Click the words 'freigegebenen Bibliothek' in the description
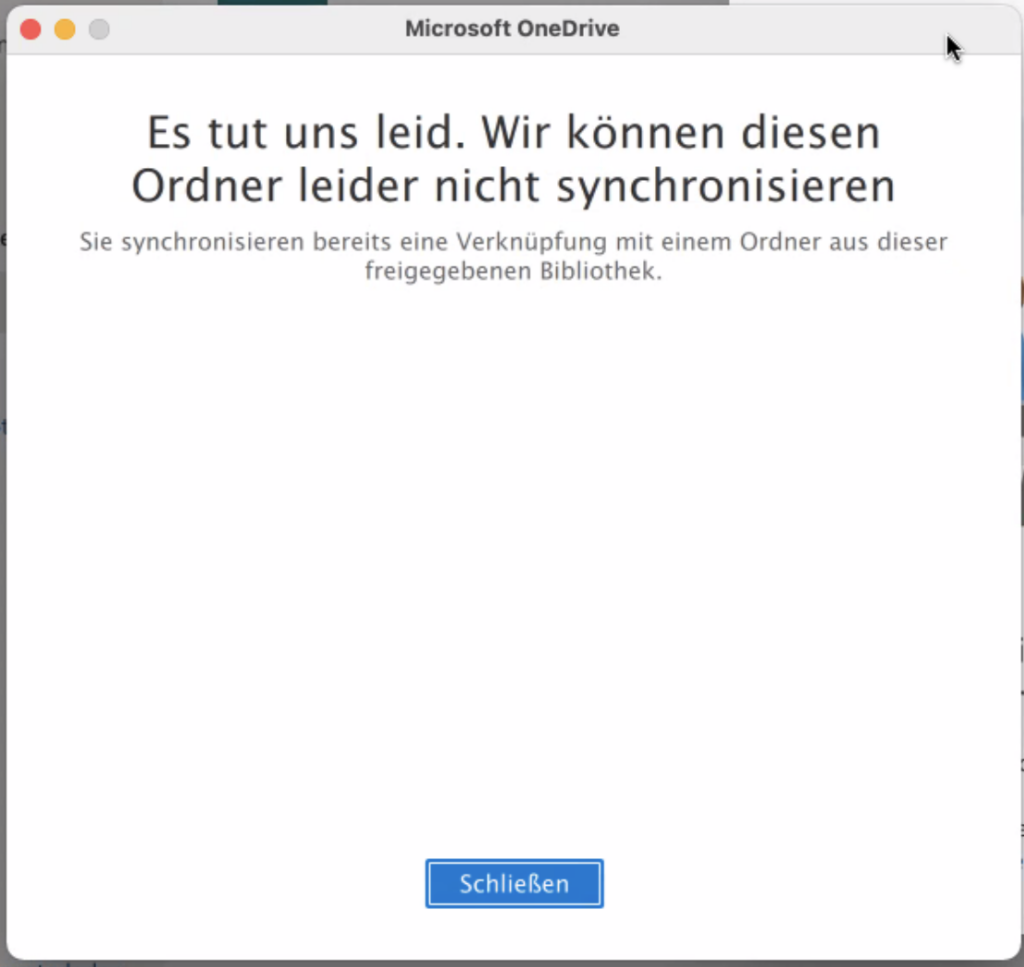1024x967 pixels. coord(512,271)
